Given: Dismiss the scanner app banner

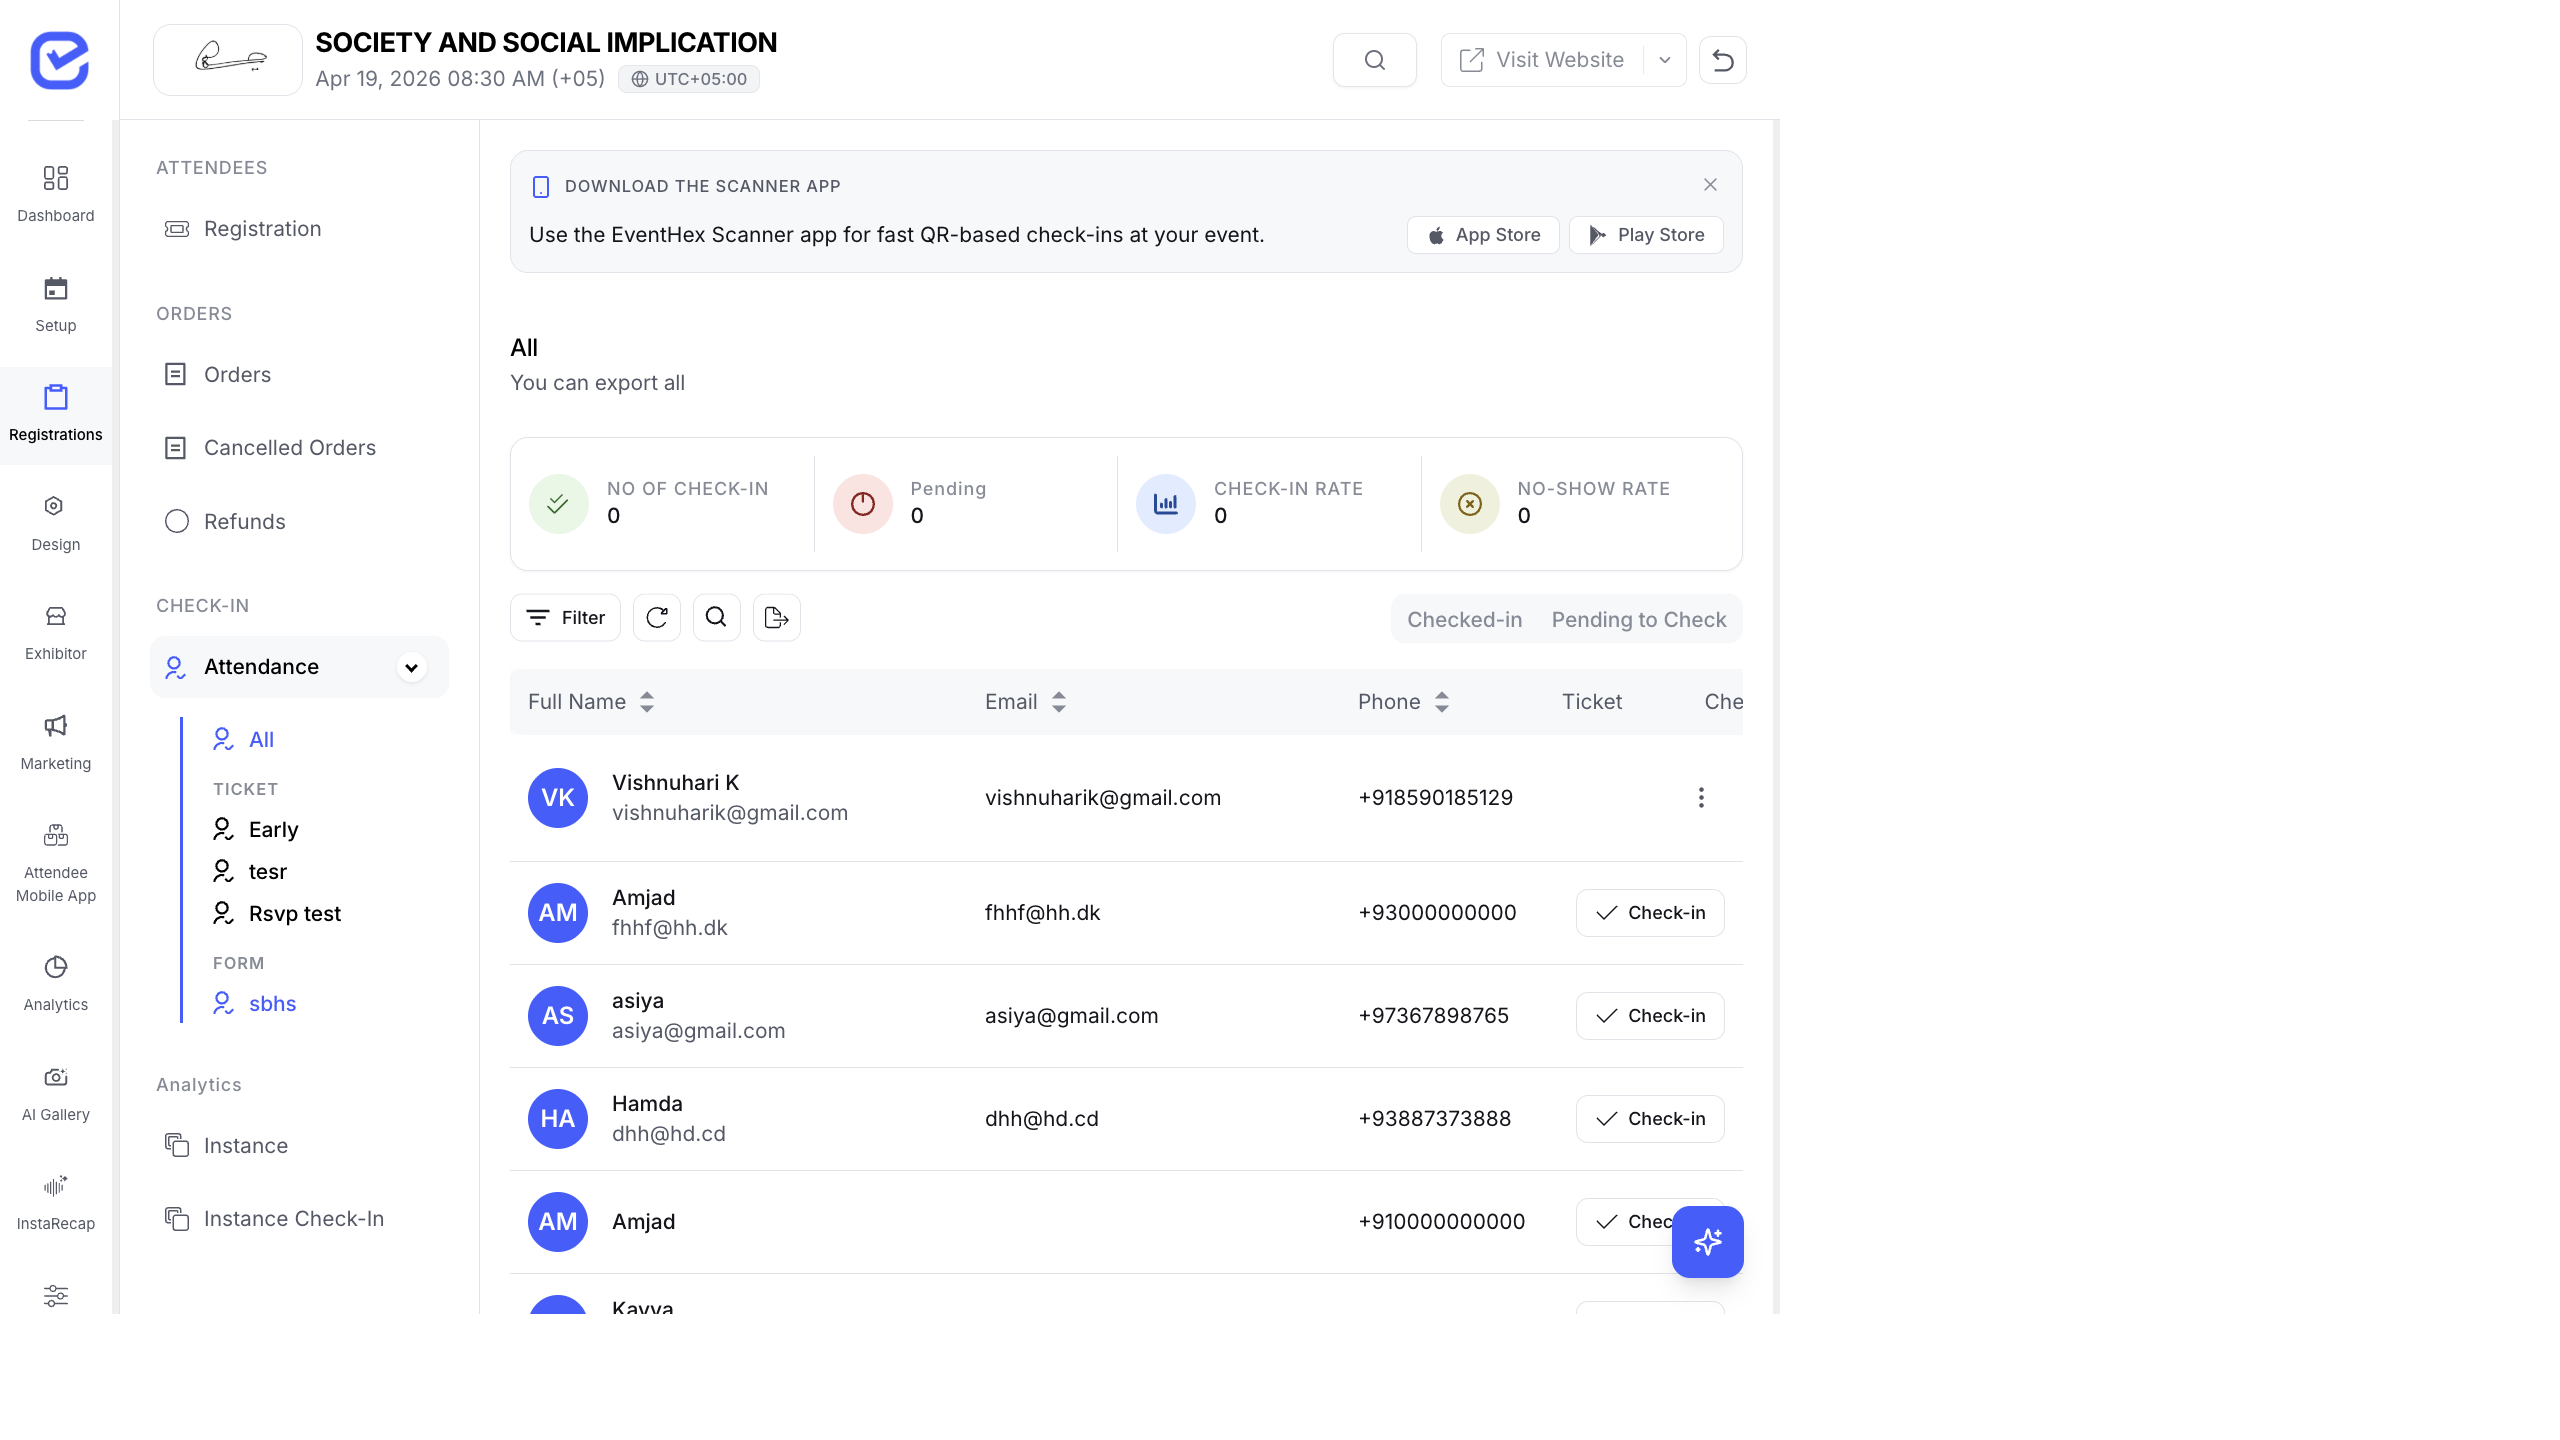Looking at the screenshot, I should [x=1709, y=184].
